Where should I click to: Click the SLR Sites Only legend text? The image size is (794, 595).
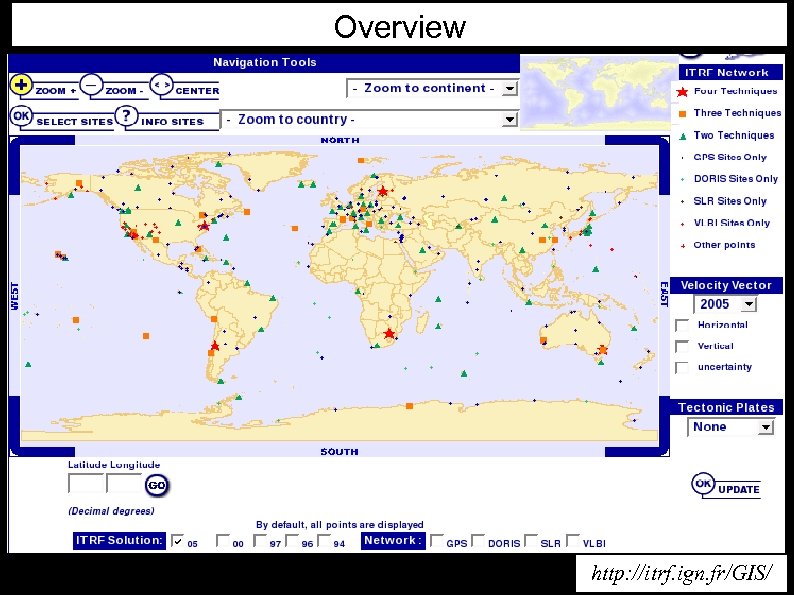(x=730, y=201)
